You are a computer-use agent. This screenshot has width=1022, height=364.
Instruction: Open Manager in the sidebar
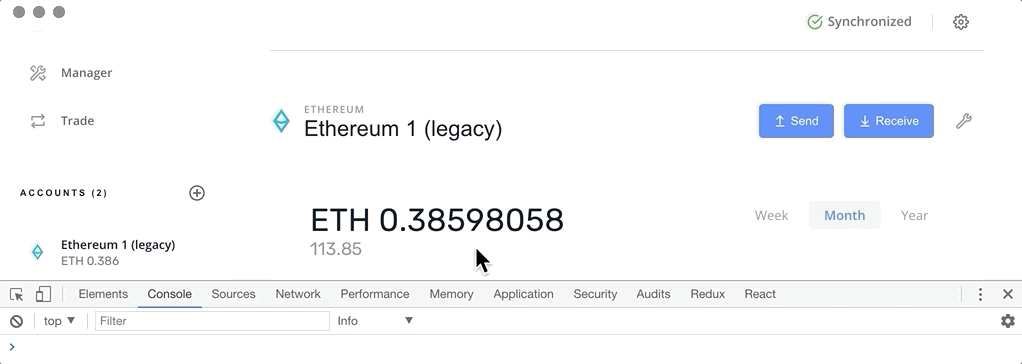click(86, 72)
